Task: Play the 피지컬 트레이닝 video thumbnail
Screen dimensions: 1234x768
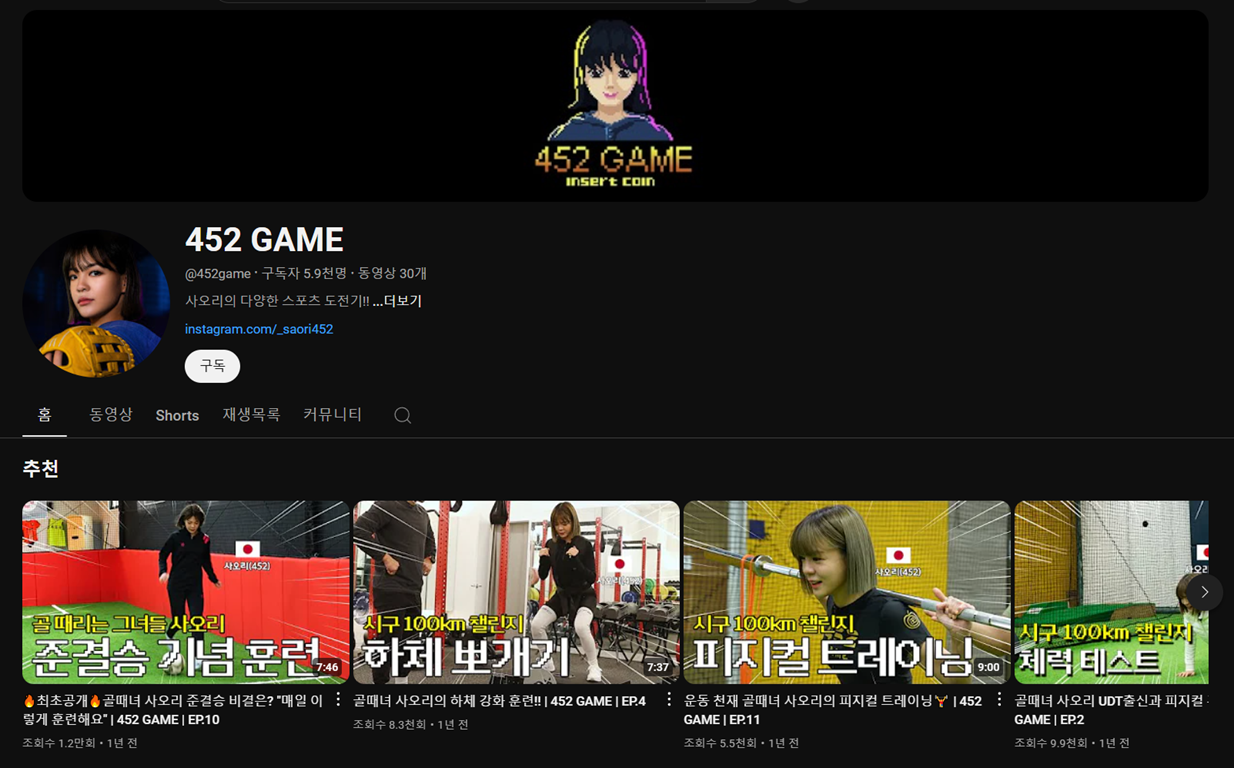Action: point(847,592)
